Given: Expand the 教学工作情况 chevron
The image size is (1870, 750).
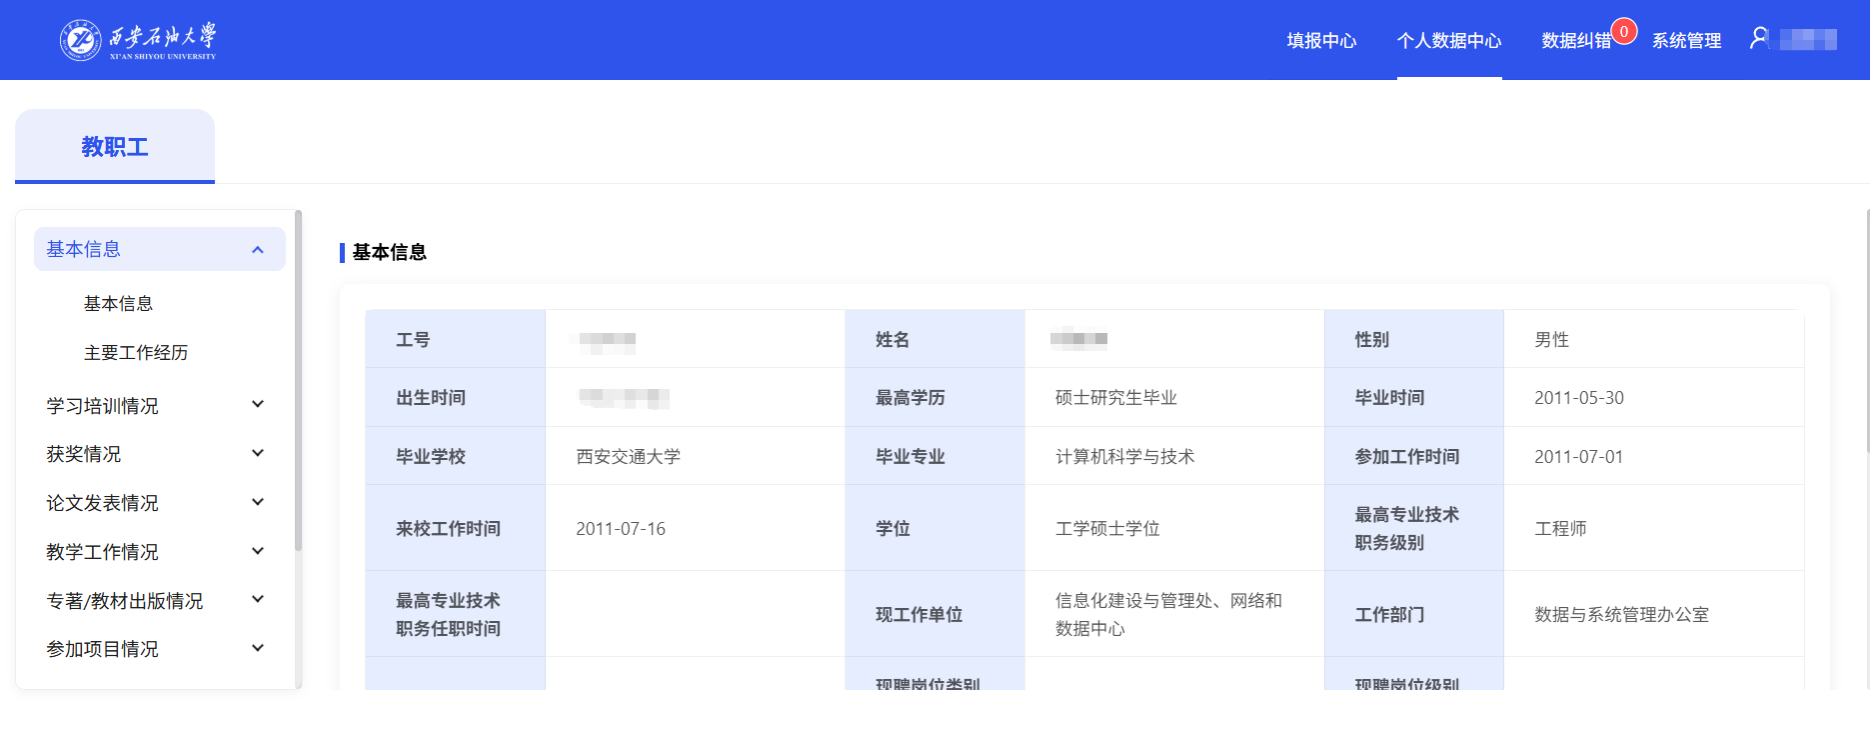Looking at the screenshot, I should [258, 552].
